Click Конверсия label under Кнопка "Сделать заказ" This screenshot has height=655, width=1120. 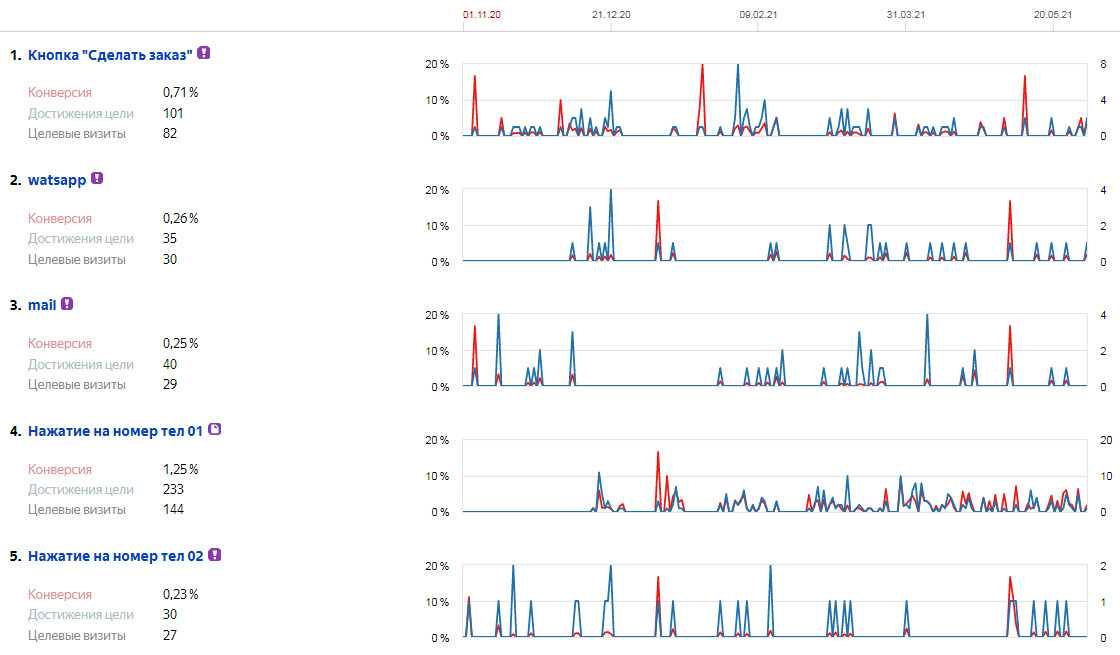pyautogui.click(x=60, y=92)
